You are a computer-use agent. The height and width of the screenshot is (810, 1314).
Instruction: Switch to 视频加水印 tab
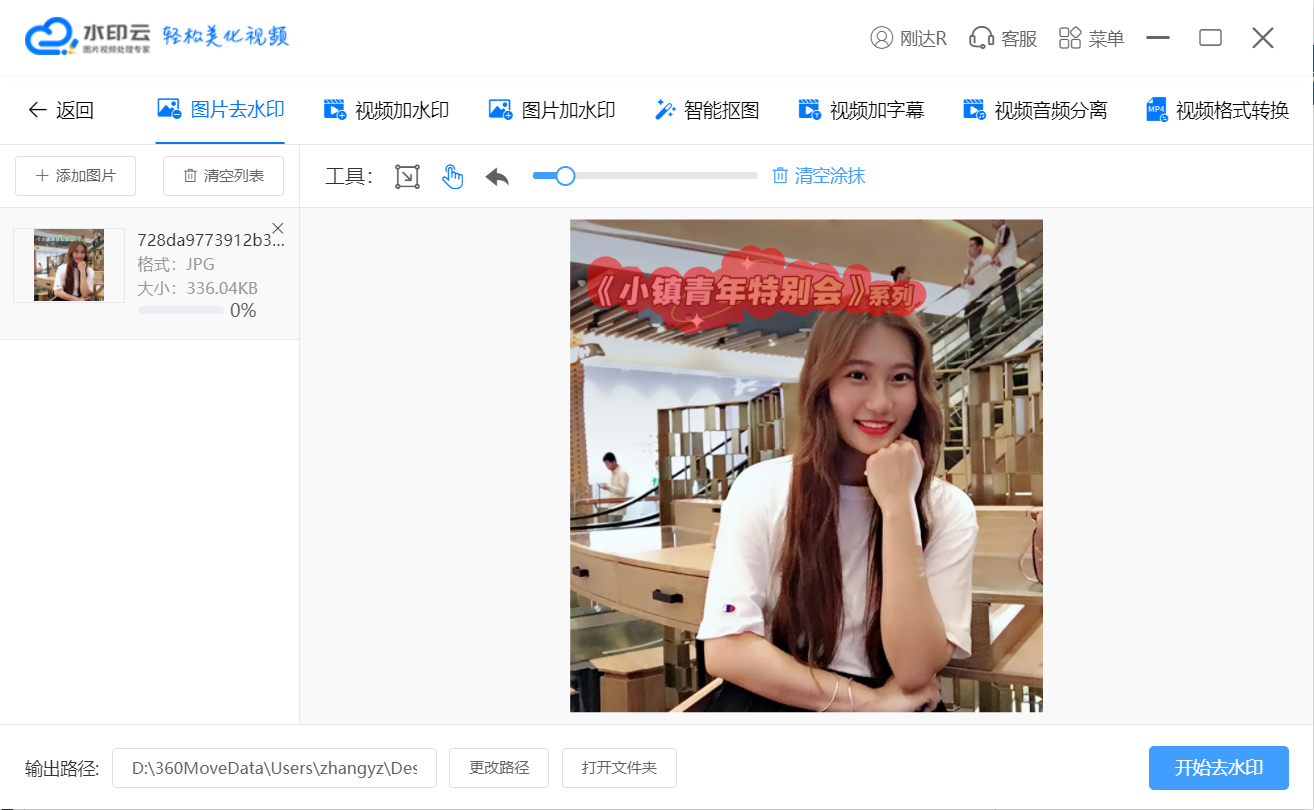[x=386, y=110]
